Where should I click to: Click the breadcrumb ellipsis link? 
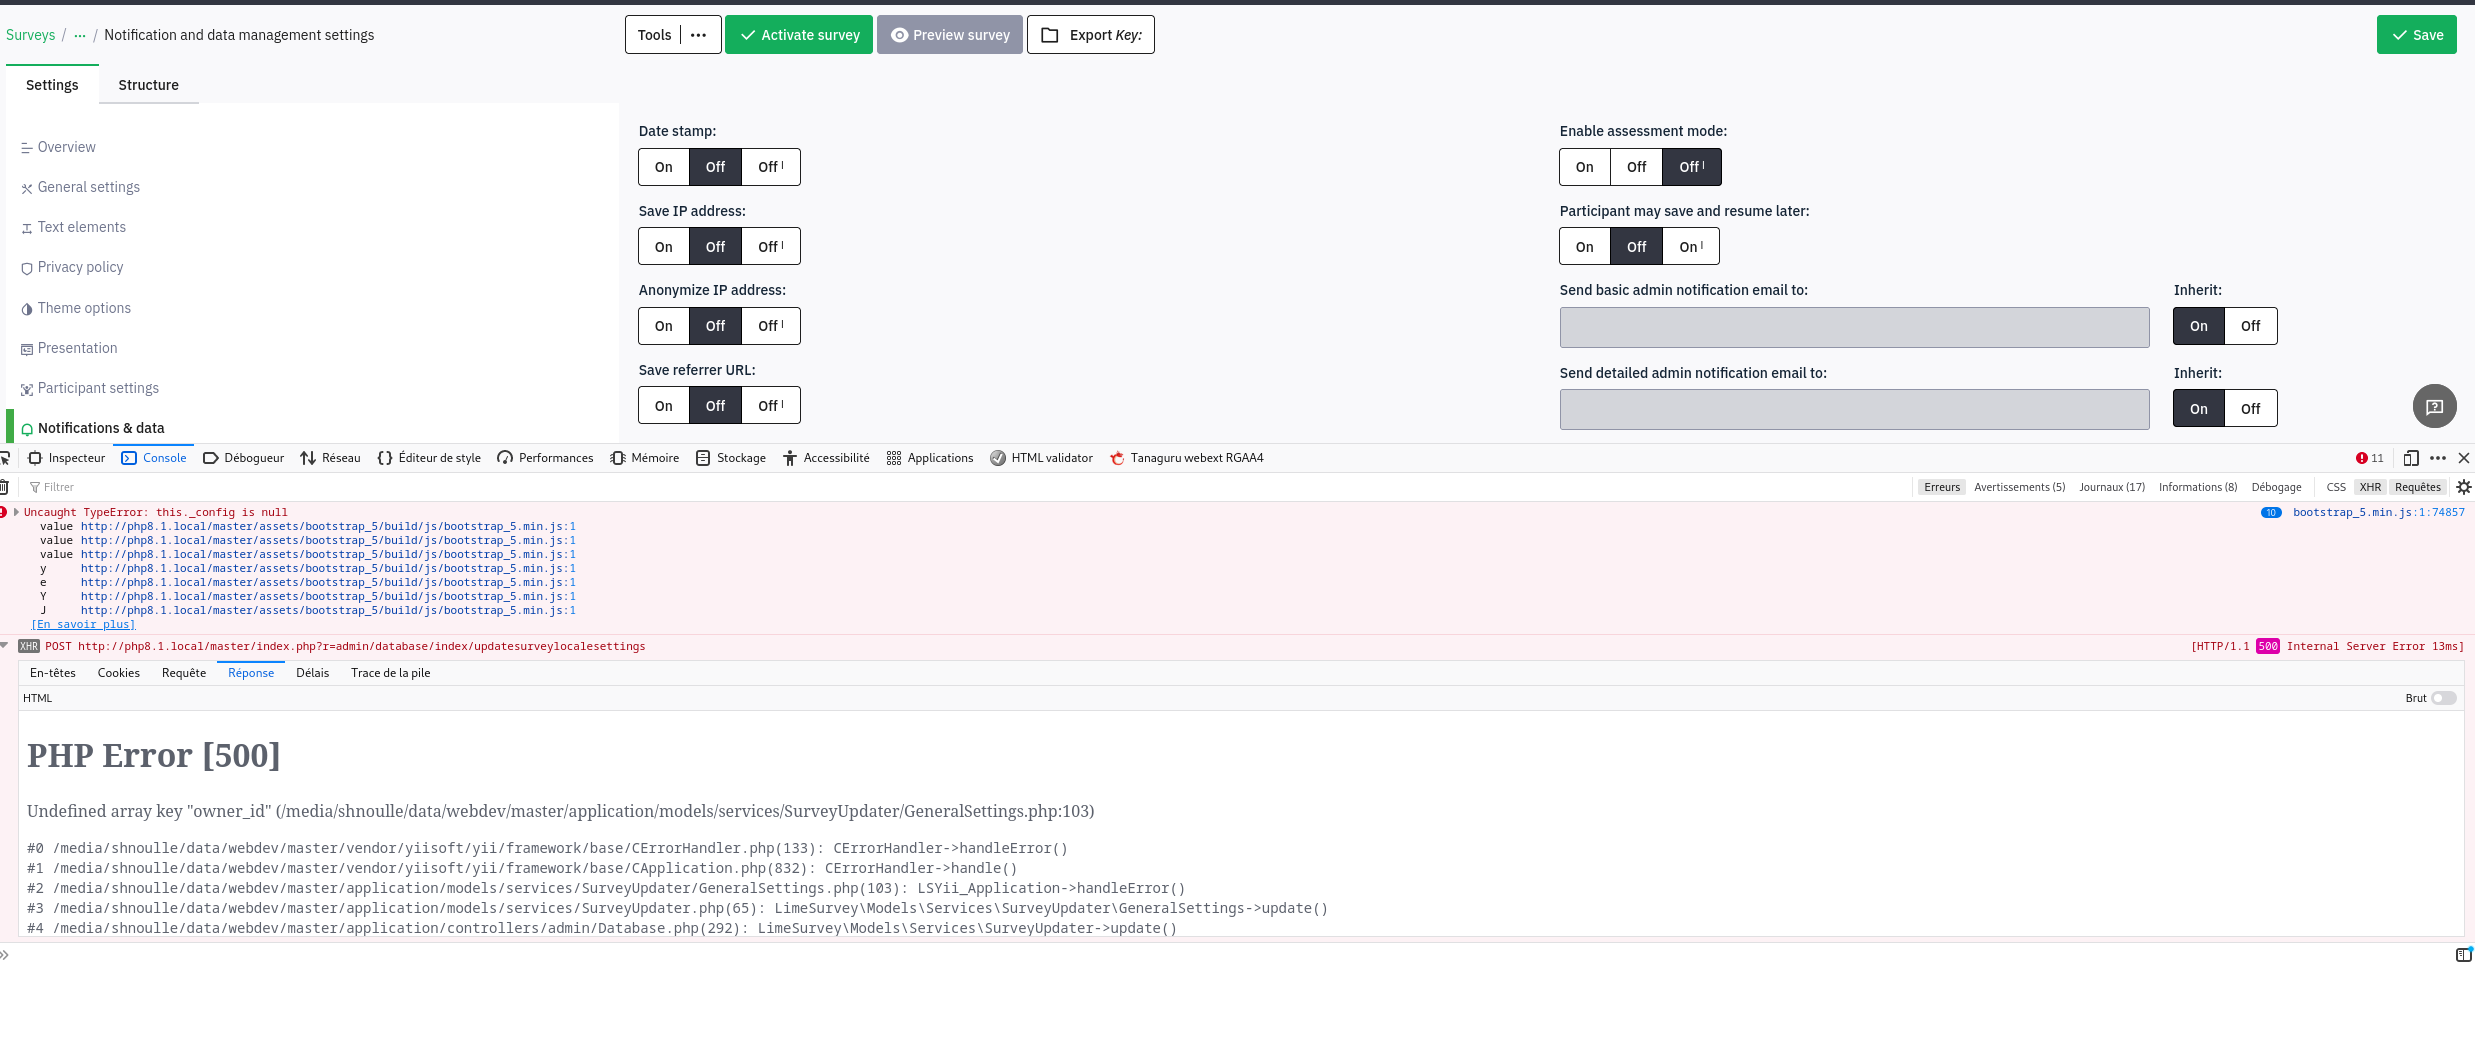click(80, 35)
